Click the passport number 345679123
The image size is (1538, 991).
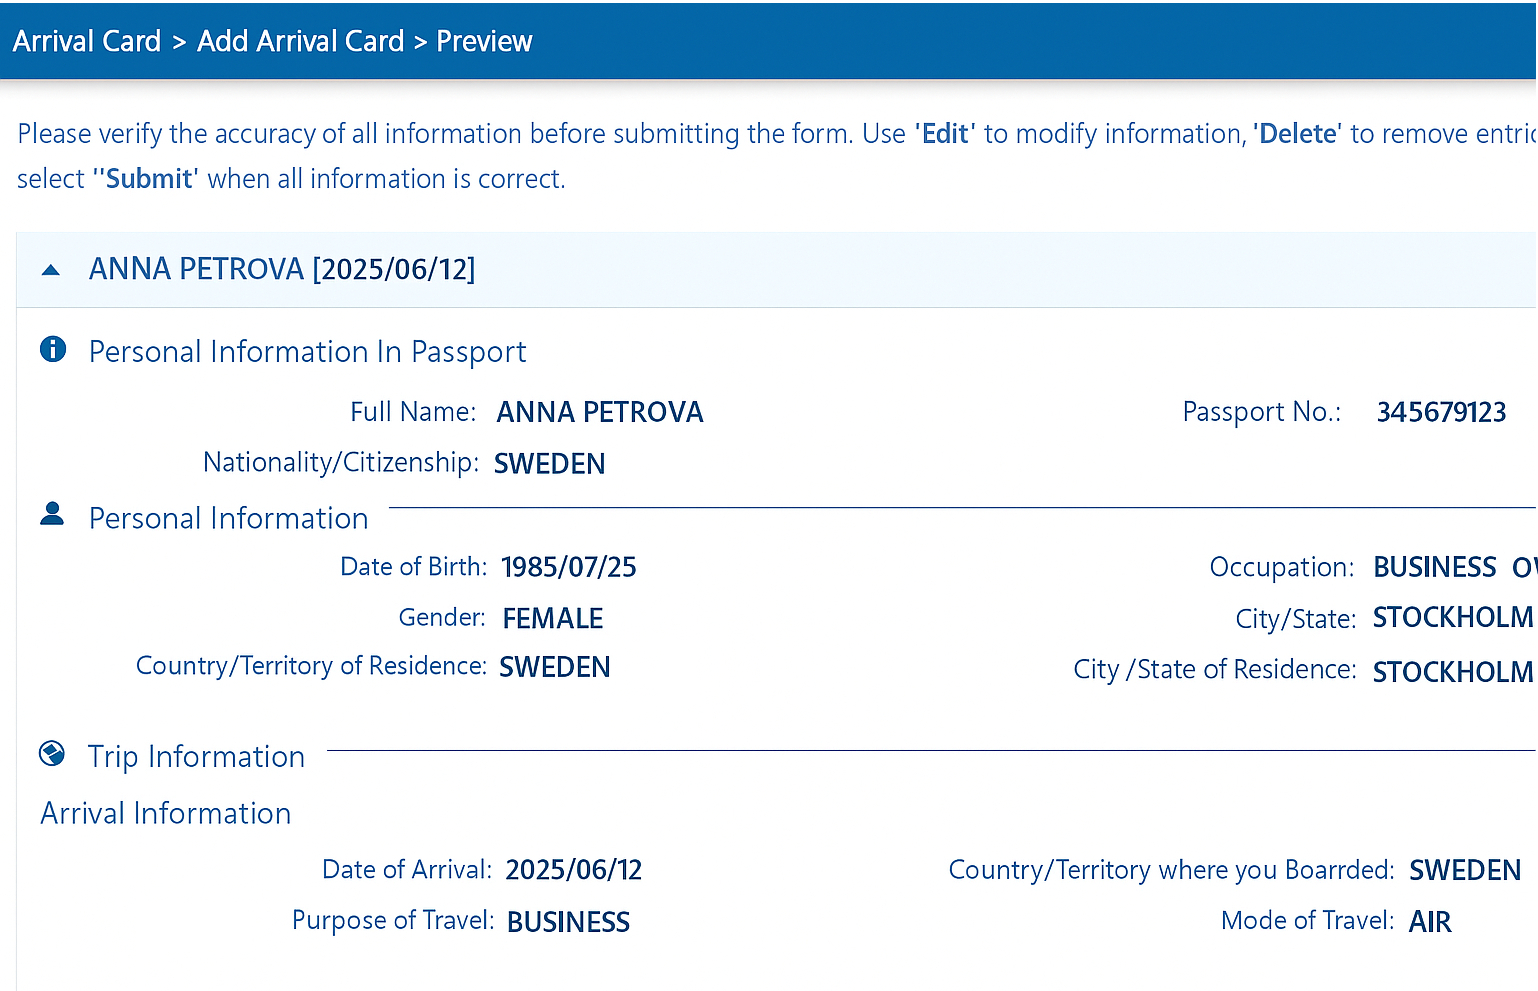1440,411
